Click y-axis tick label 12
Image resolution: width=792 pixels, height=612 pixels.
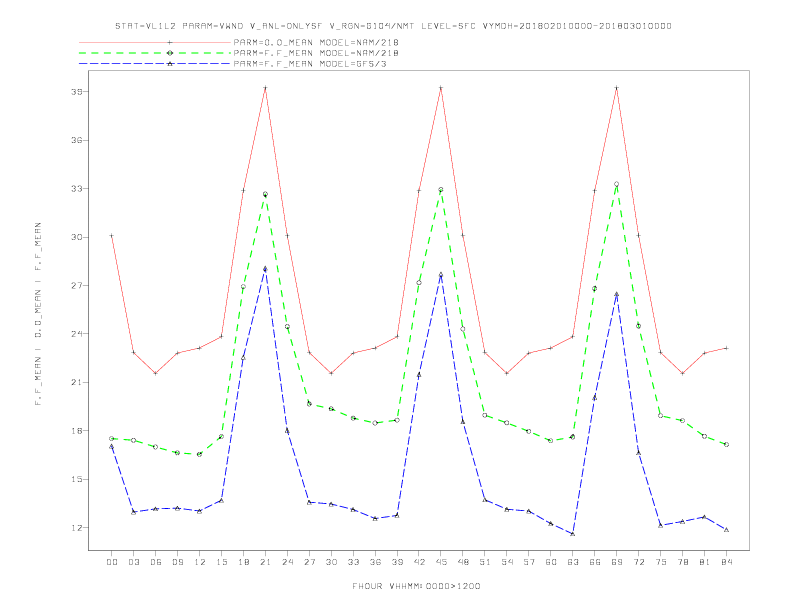click(77, 528)
